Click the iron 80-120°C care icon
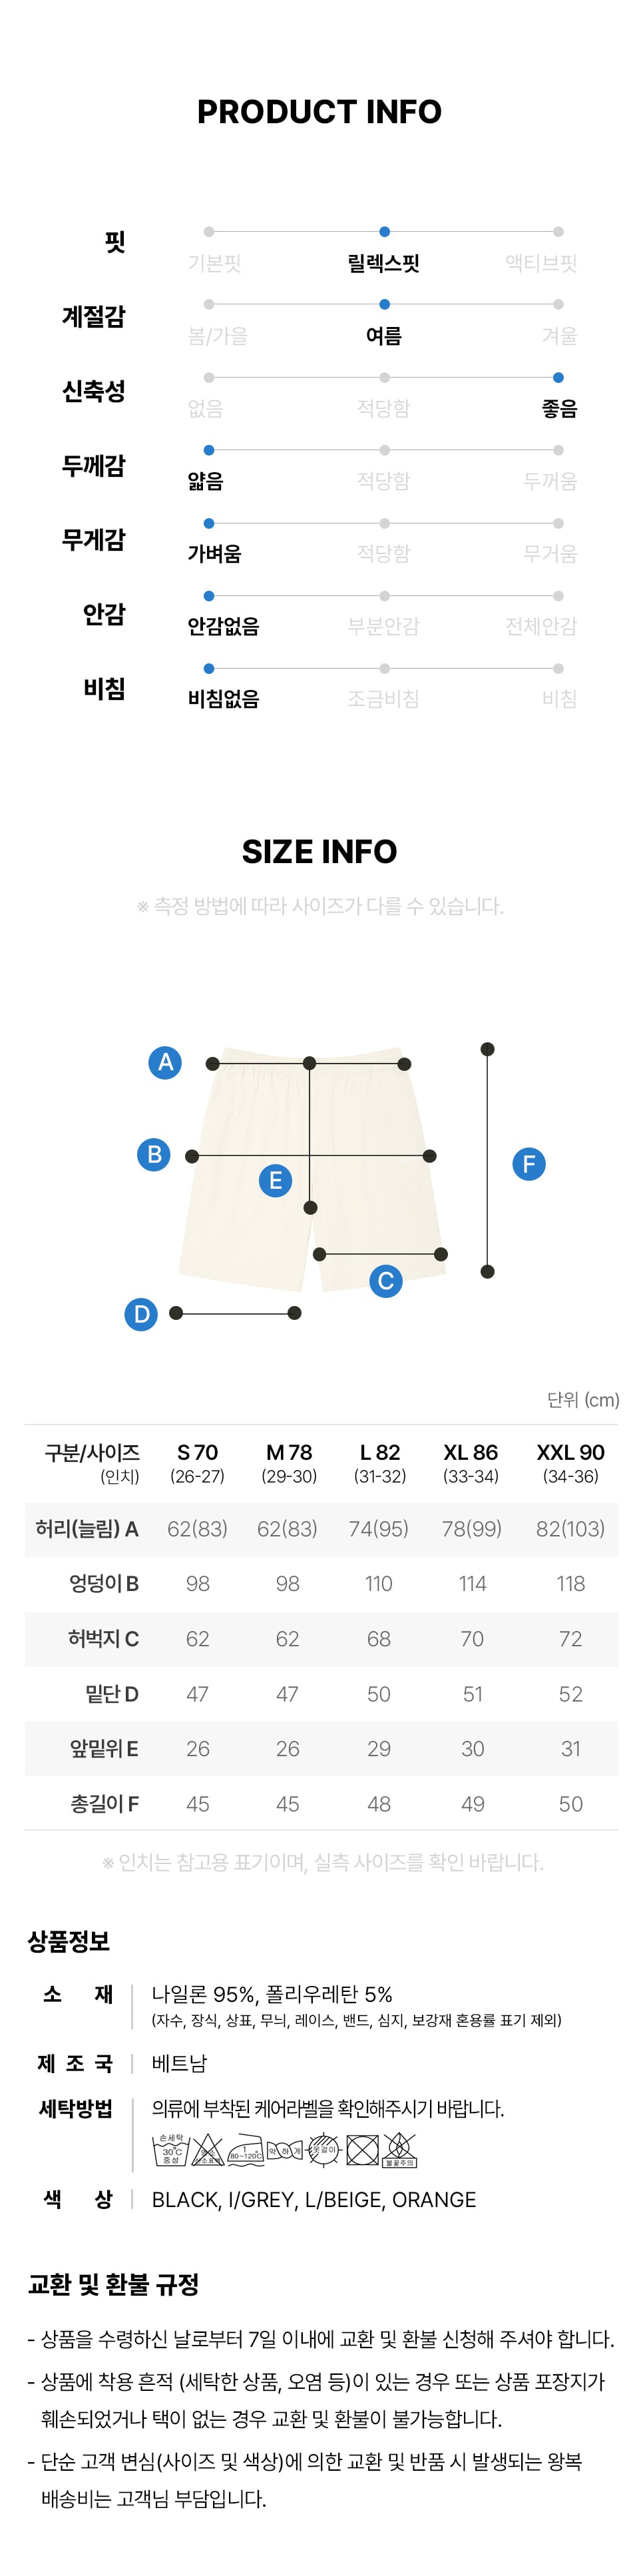Screen dimensions: 639x2576 coord(246,2150)
